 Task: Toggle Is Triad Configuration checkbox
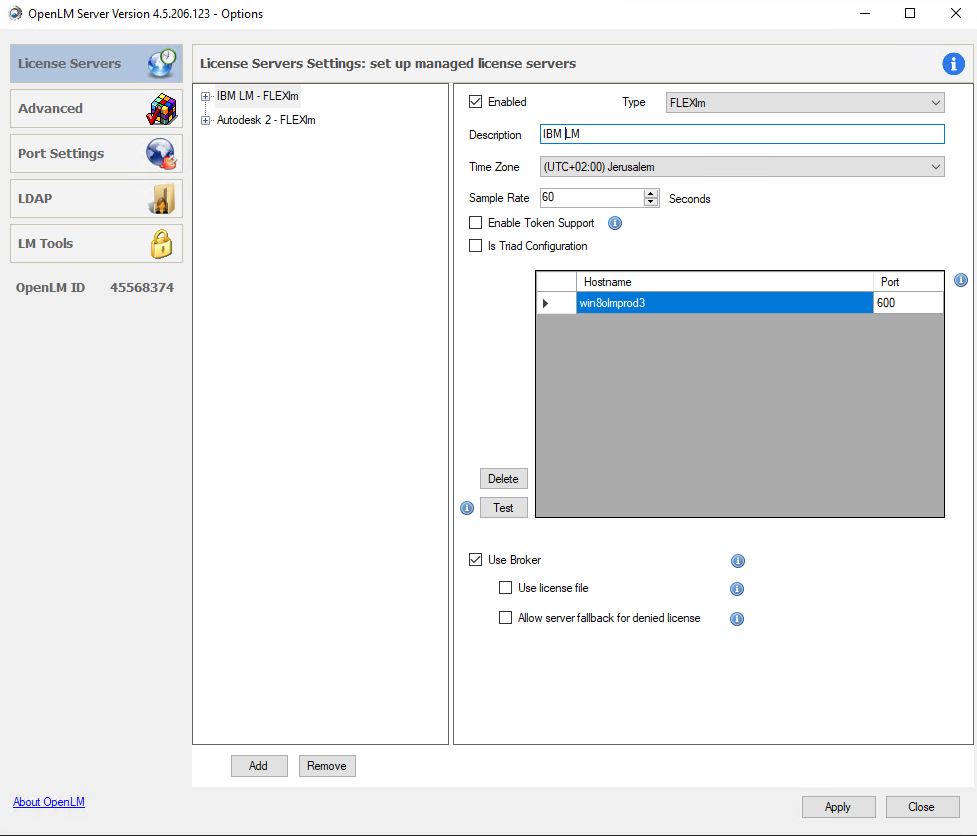tap(476, 246)
